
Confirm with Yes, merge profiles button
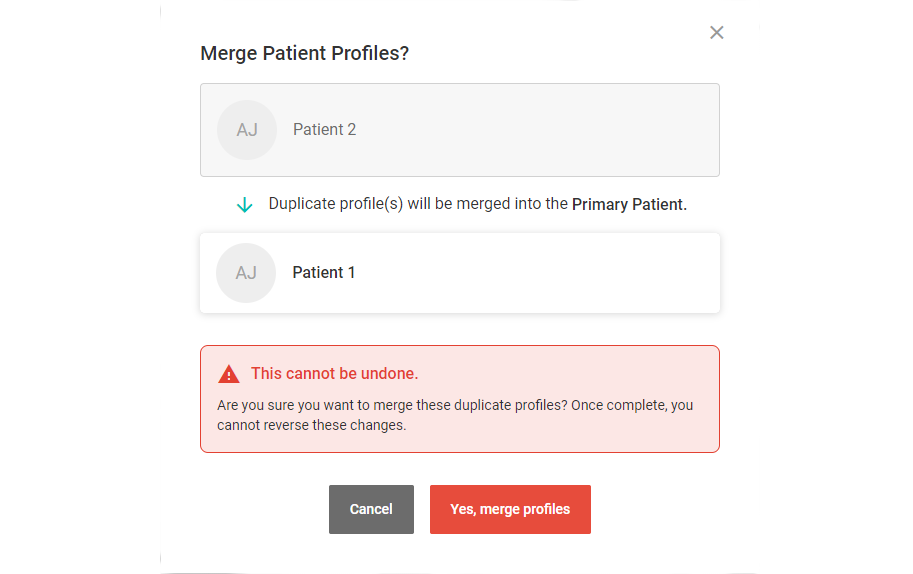coord(510,509)
